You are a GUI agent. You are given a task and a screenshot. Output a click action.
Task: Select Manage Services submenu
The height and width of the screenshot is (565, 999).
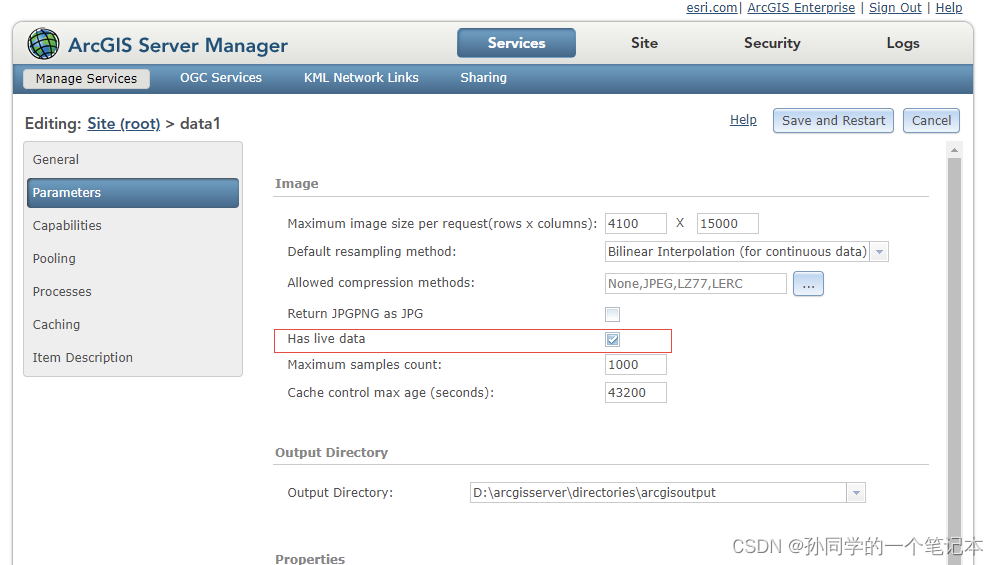[86, 78]
